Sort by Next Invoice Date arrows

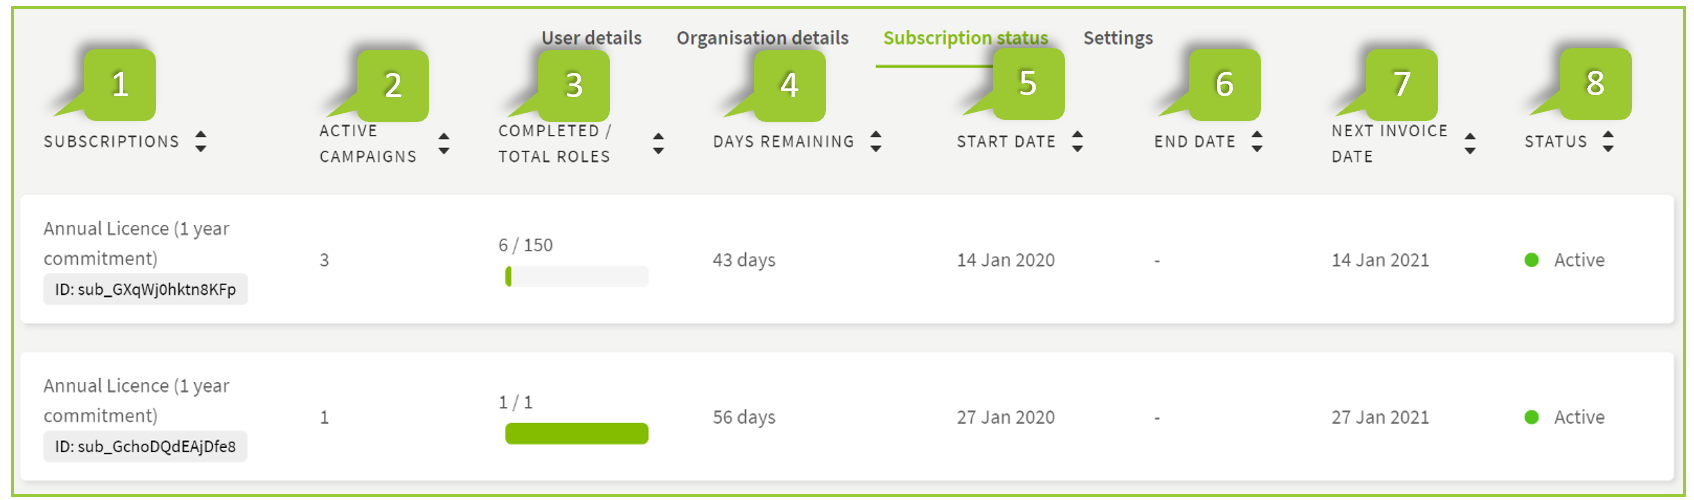point(1470,144)
